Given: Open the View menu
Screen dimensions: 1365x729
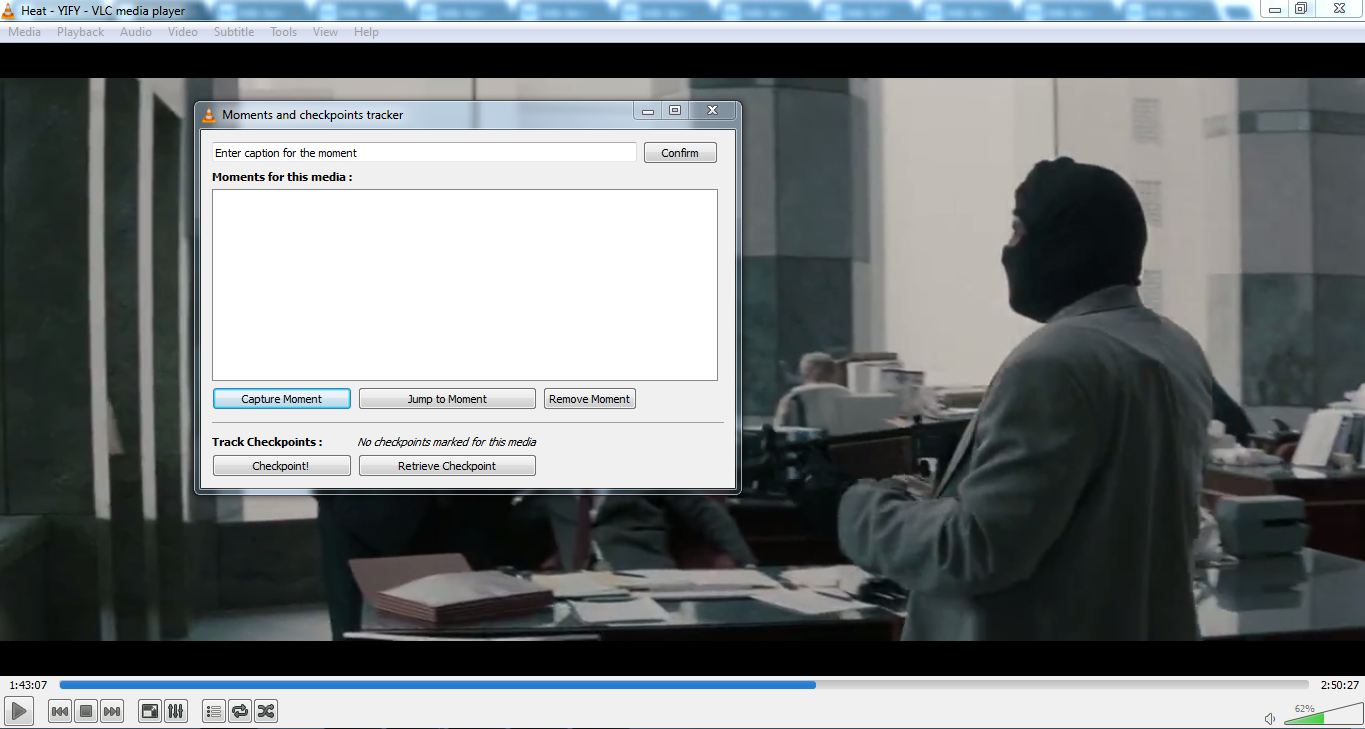Looking at the screenshot, I should [326, 32].
